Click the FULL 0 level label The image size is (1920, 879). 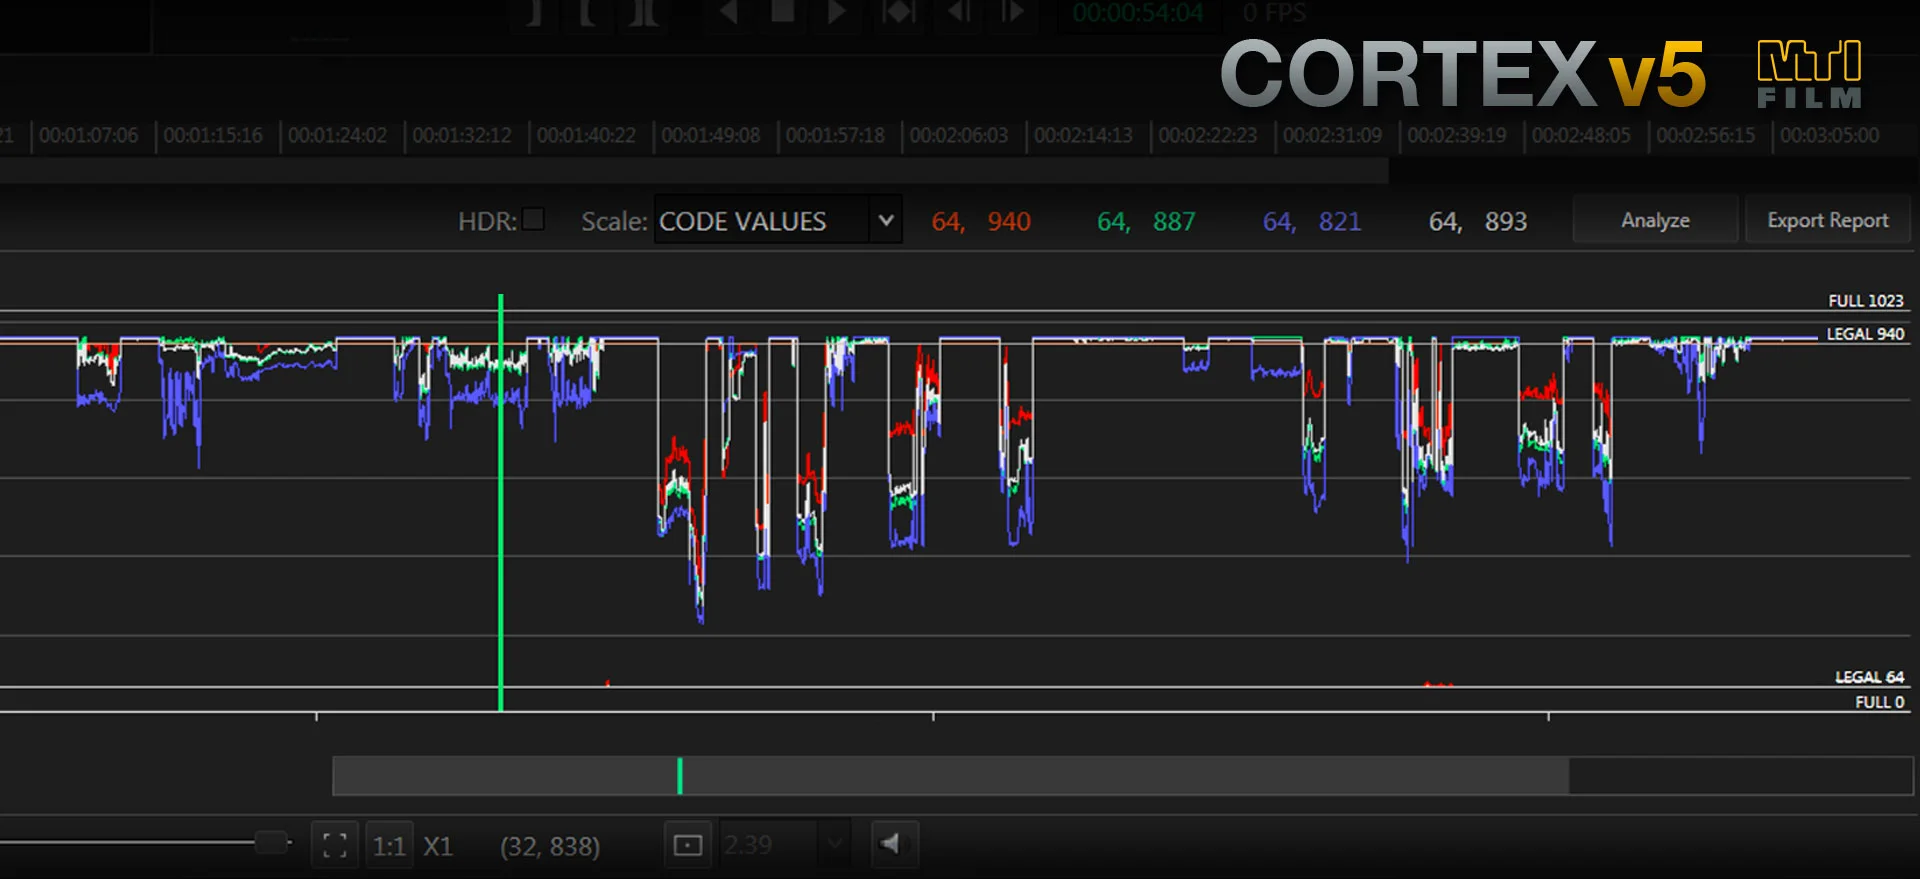pos(1879,702)
